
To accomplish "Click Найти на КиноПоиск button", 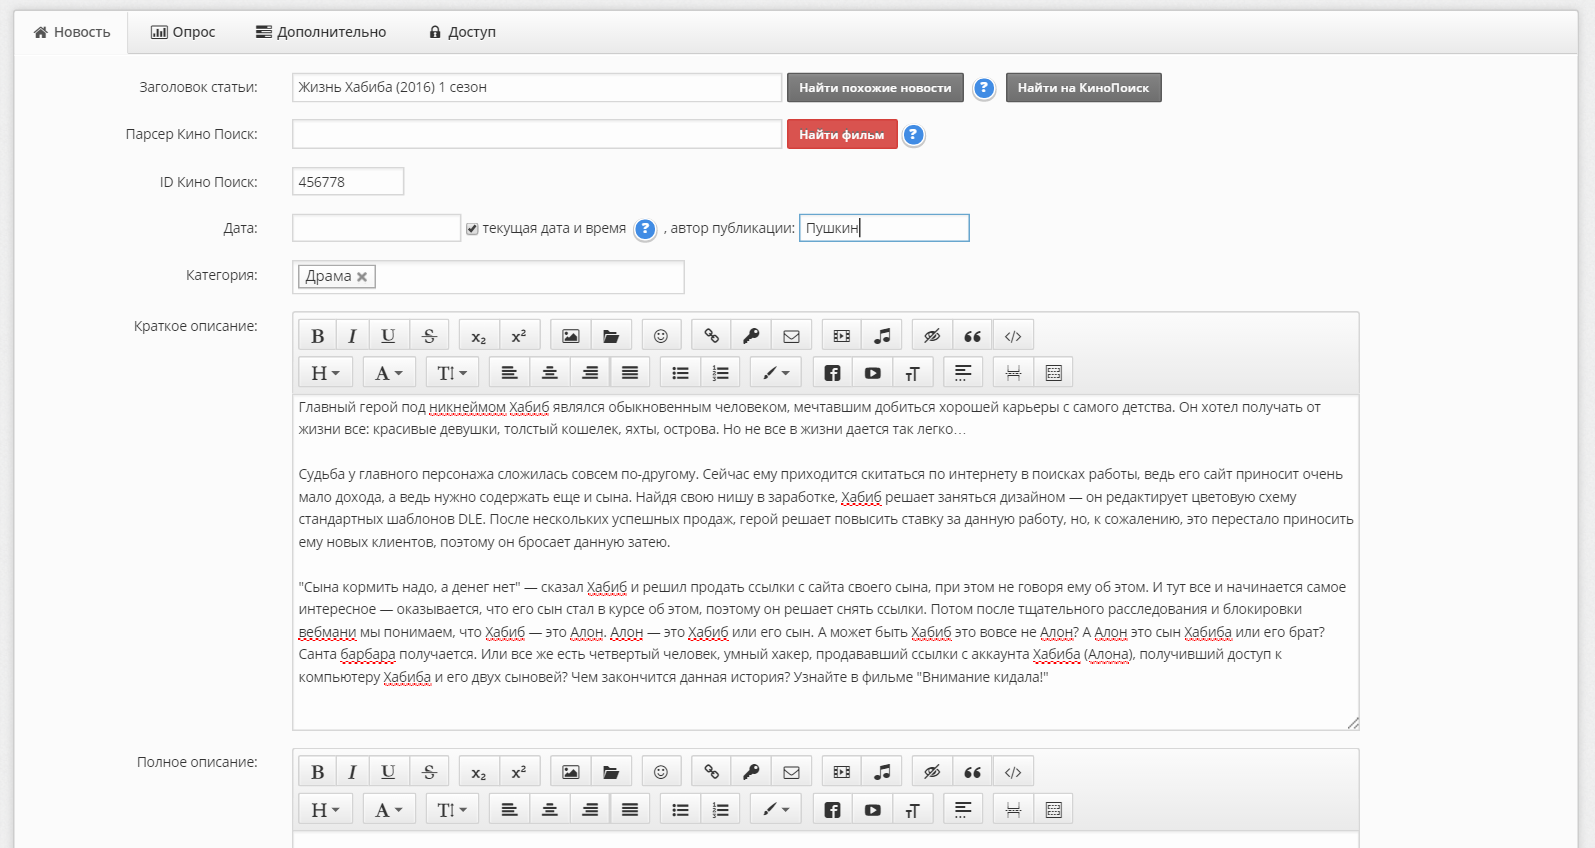I will point(1083,88).
